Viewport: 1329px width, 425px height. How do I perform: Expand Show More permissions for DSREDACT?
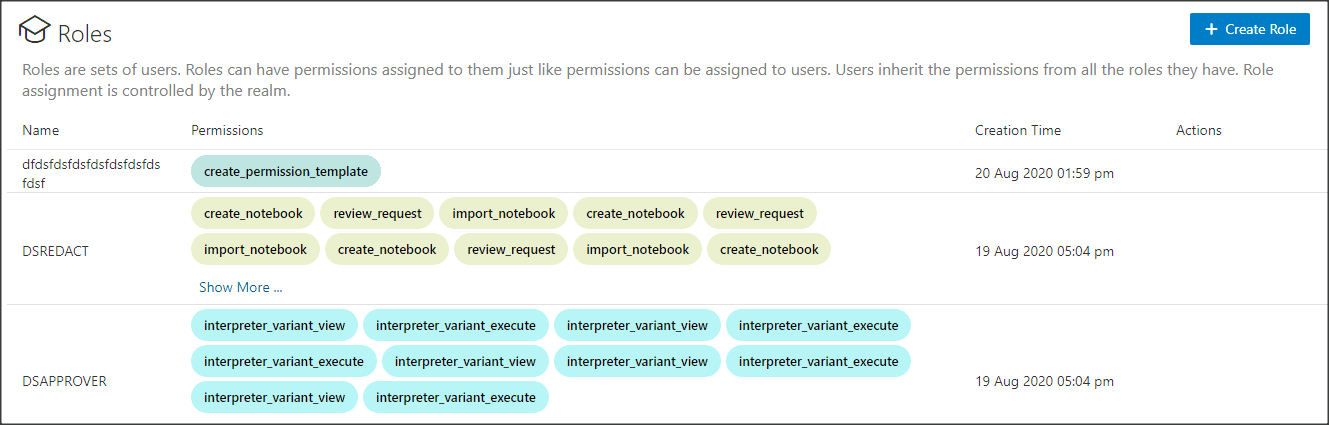(x=240, y=287)
